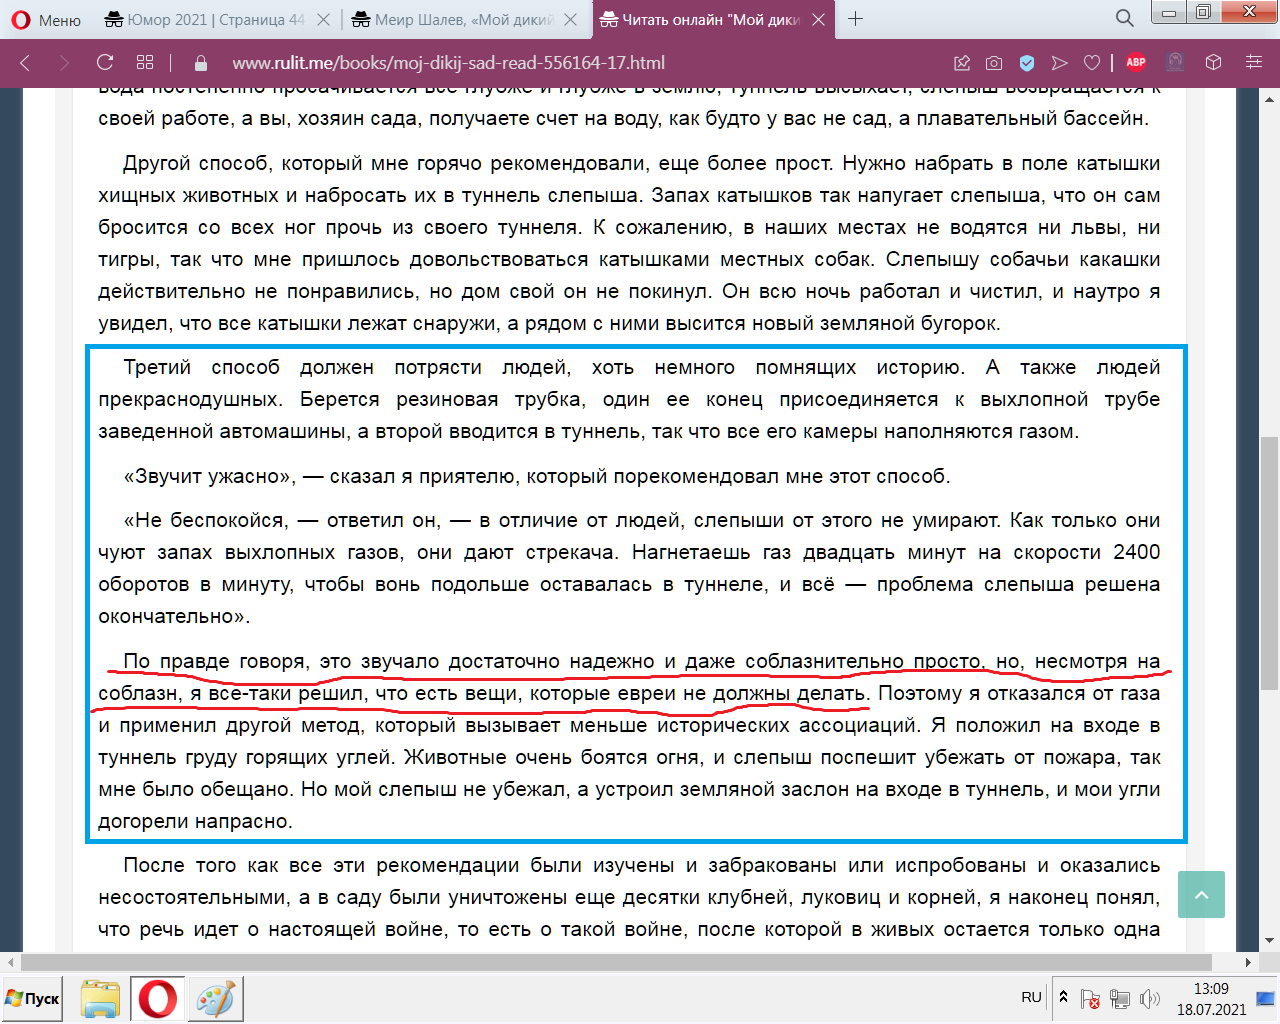Open the extensions cube icon
1280x1024 pixels.
point(1213,62)
